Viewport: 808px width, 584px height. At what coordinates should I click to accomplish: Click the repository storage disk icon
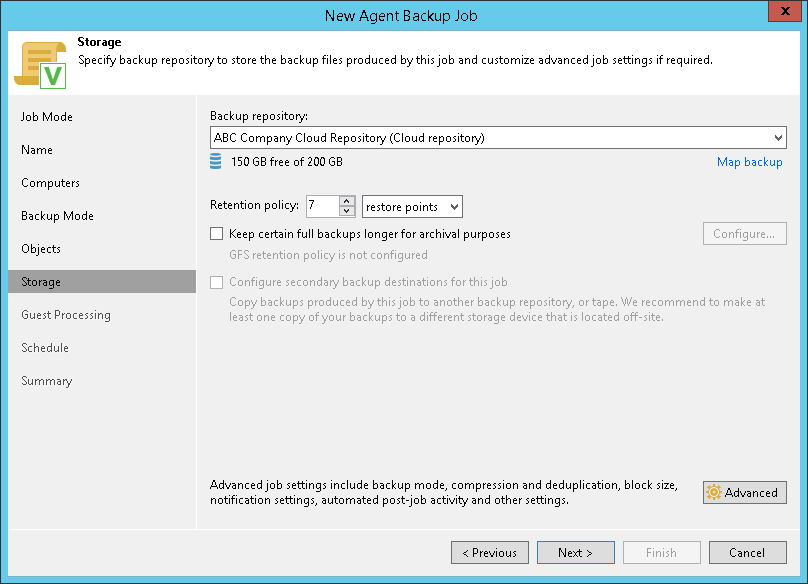pyautogui.click(x=216, y=162)
